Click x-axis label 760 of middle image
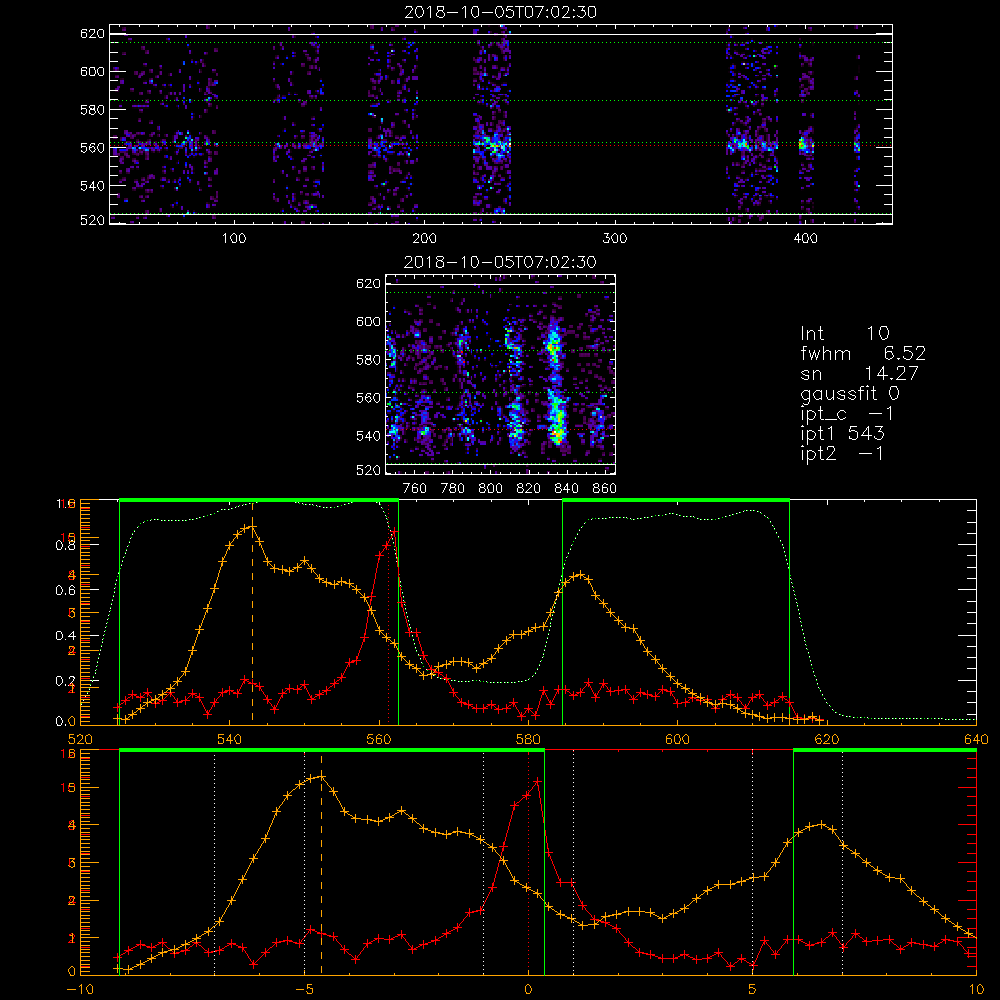Viewport: 1000px width, 1000px height. click(x=415, y=489)
